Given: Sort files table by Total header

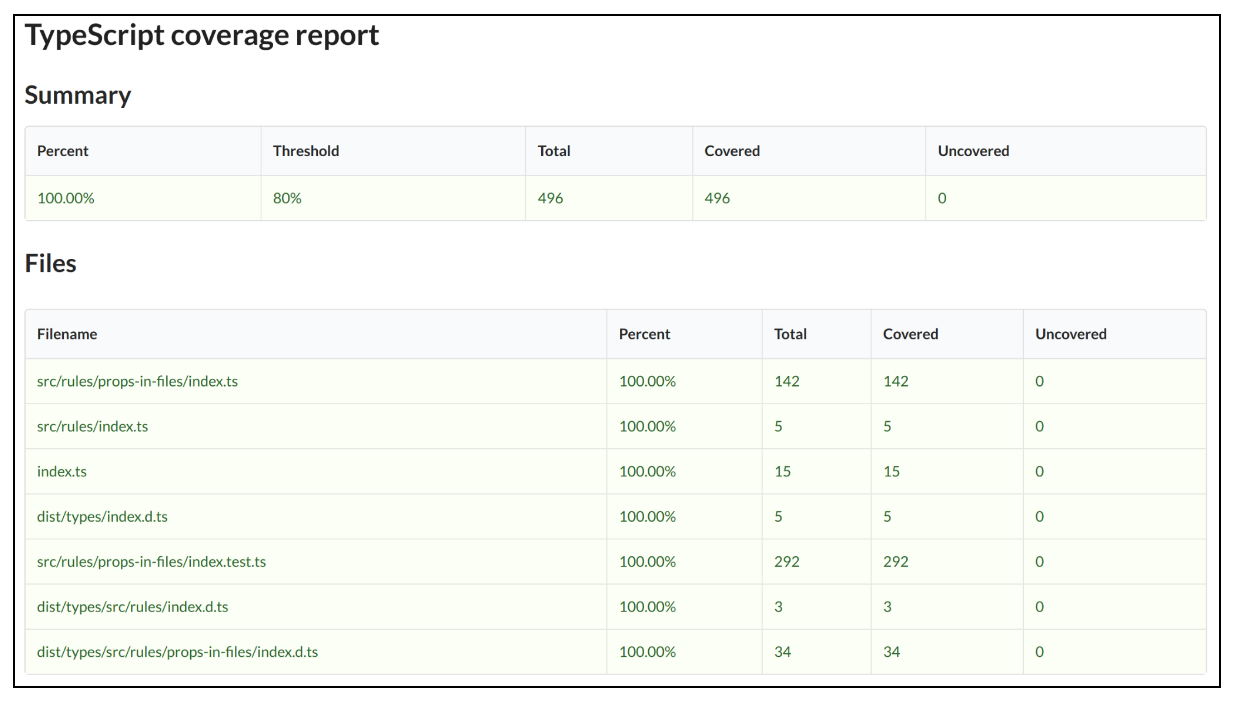Looking at the screenshot, I should (x=790, y=334).
